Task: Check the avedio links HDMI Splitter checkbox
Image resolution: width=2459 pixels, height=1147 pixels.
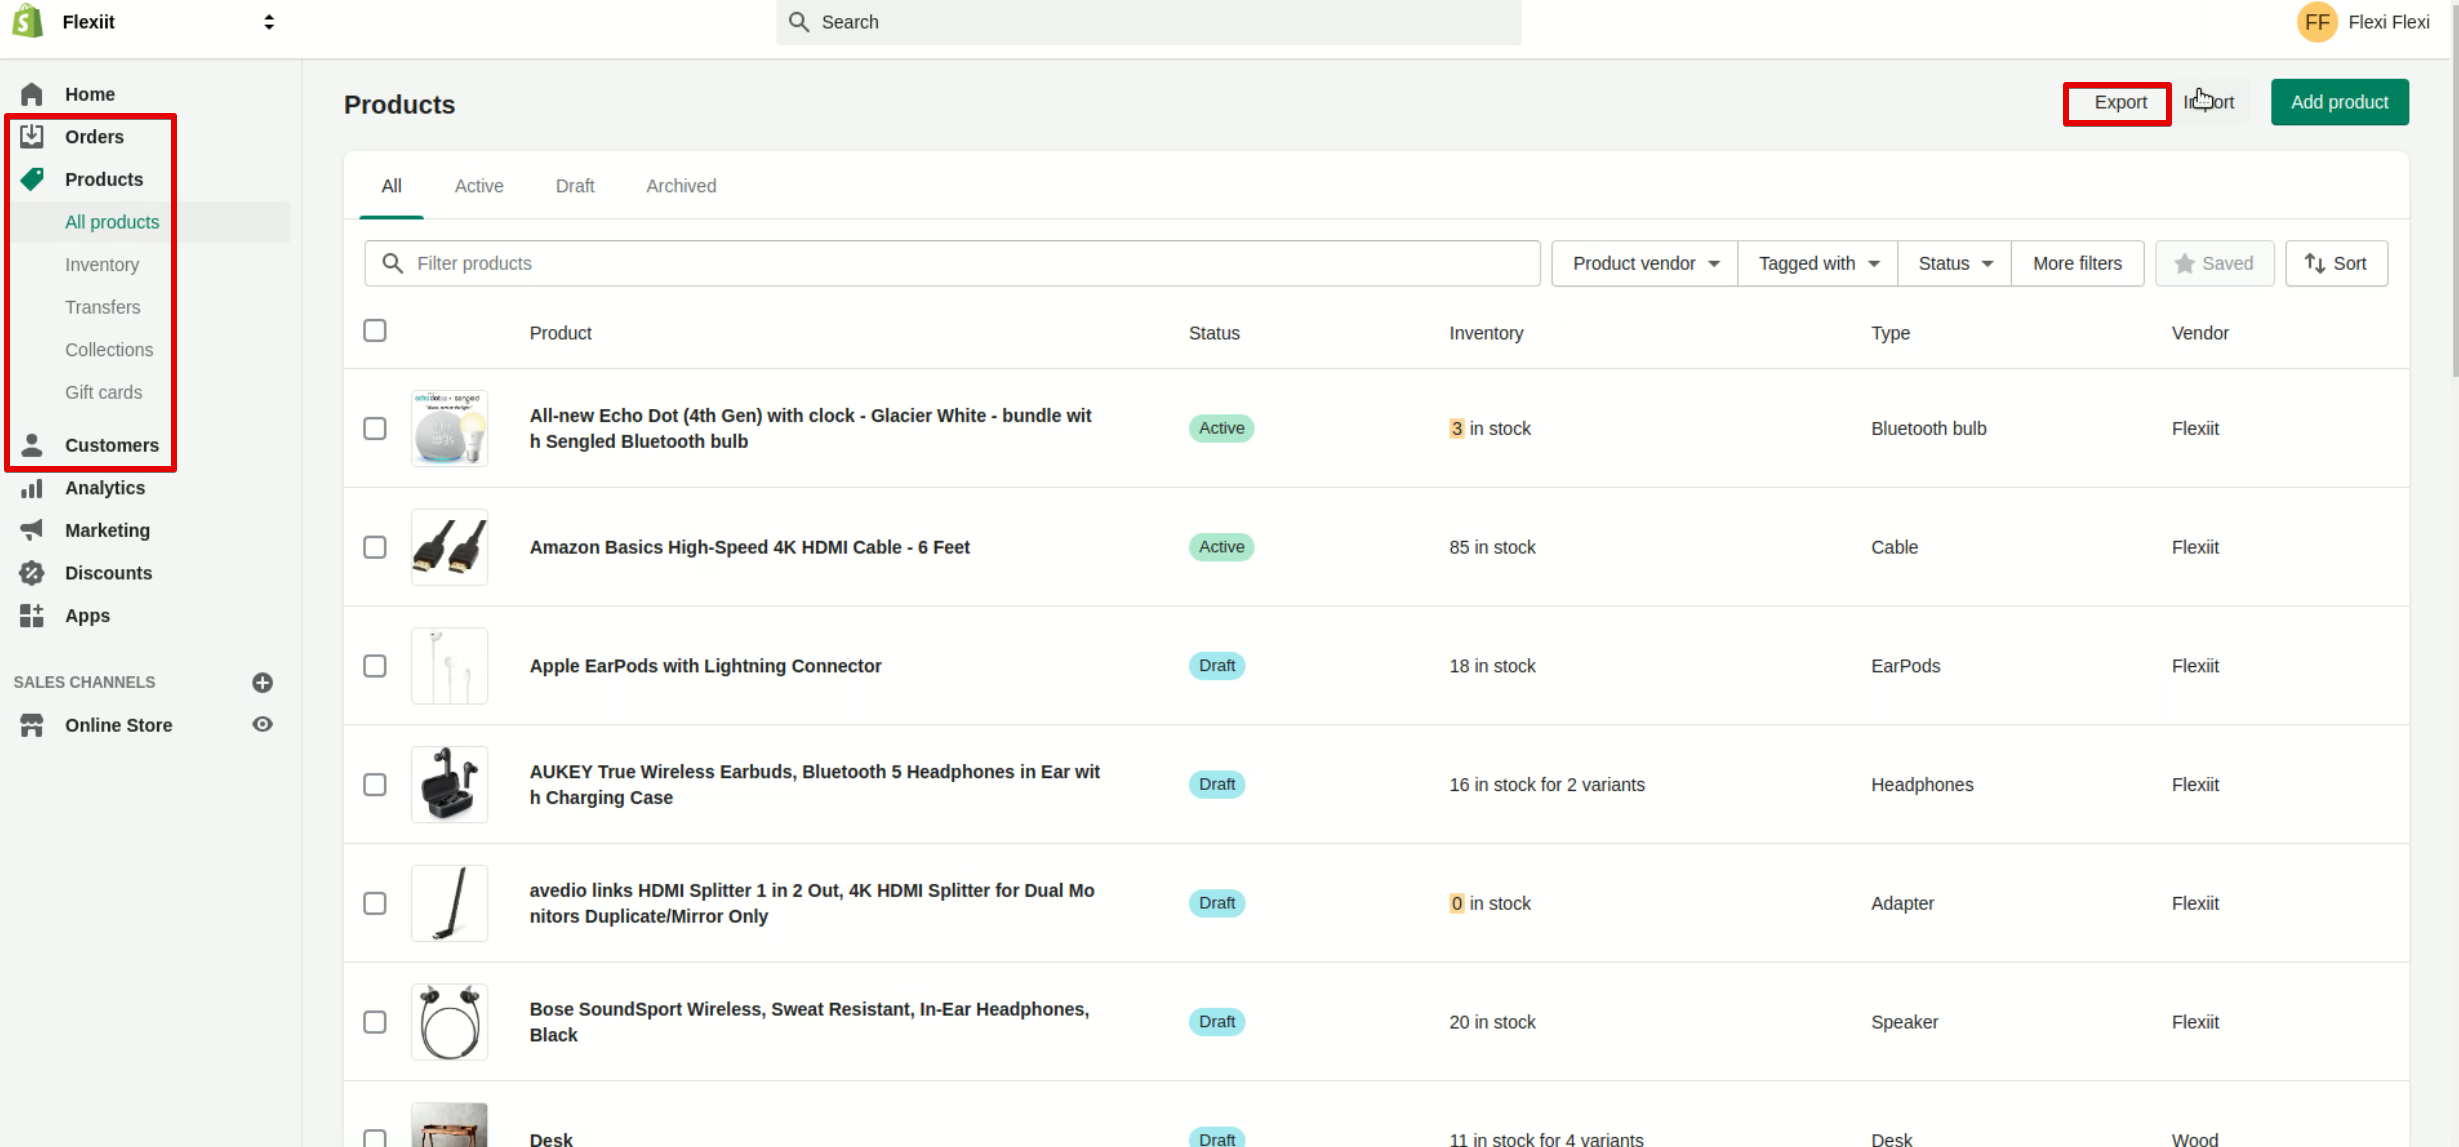Action: pyautogui.click(x=375, y=903)
